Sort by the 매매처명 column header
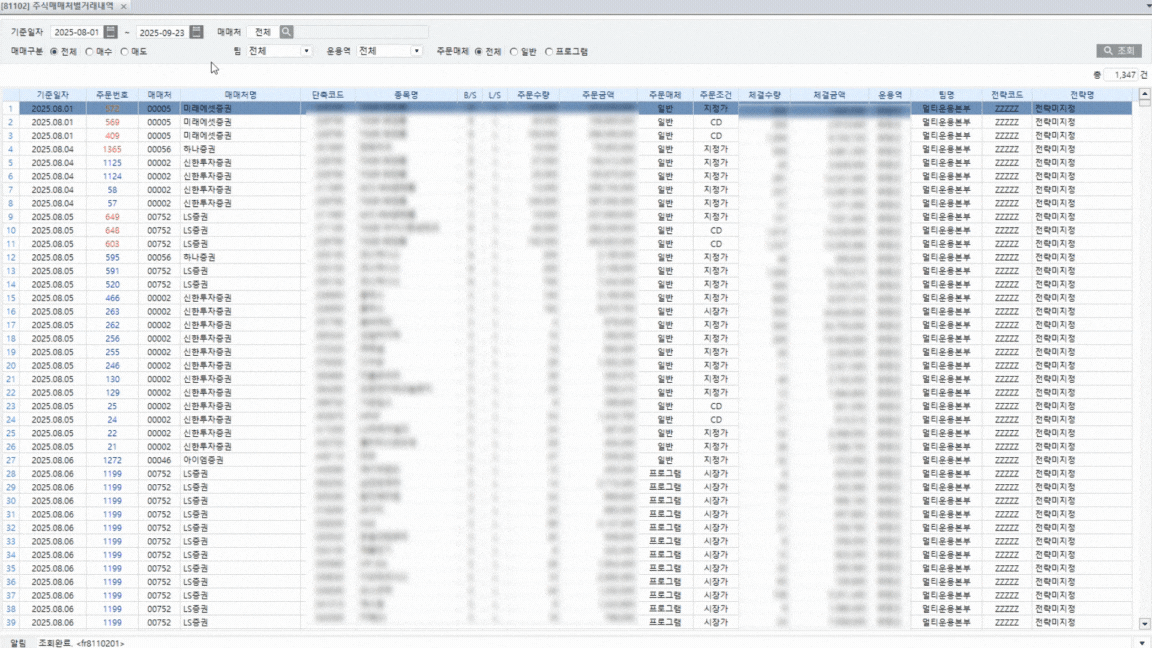 [240, 95]
